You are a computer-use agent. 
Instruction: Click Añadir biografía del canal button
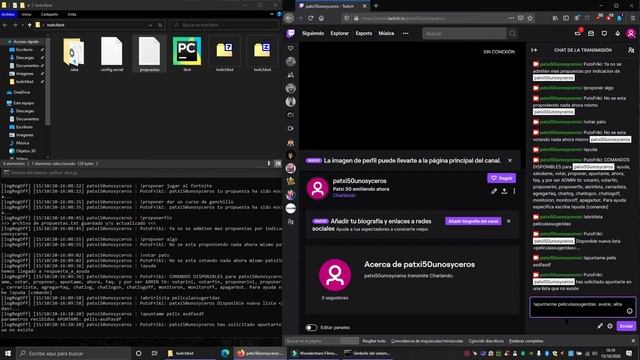point(473,221)
